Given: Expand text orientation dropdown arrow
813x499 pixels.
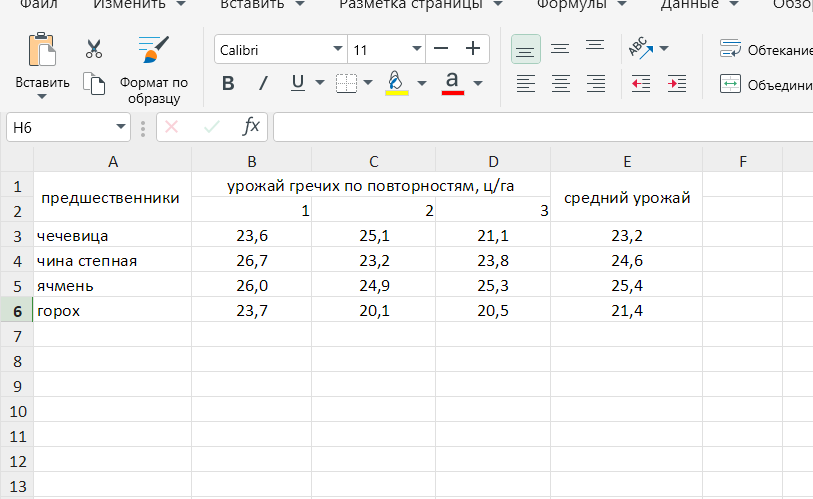Looking at the screenshot, I should coord(664,49).
